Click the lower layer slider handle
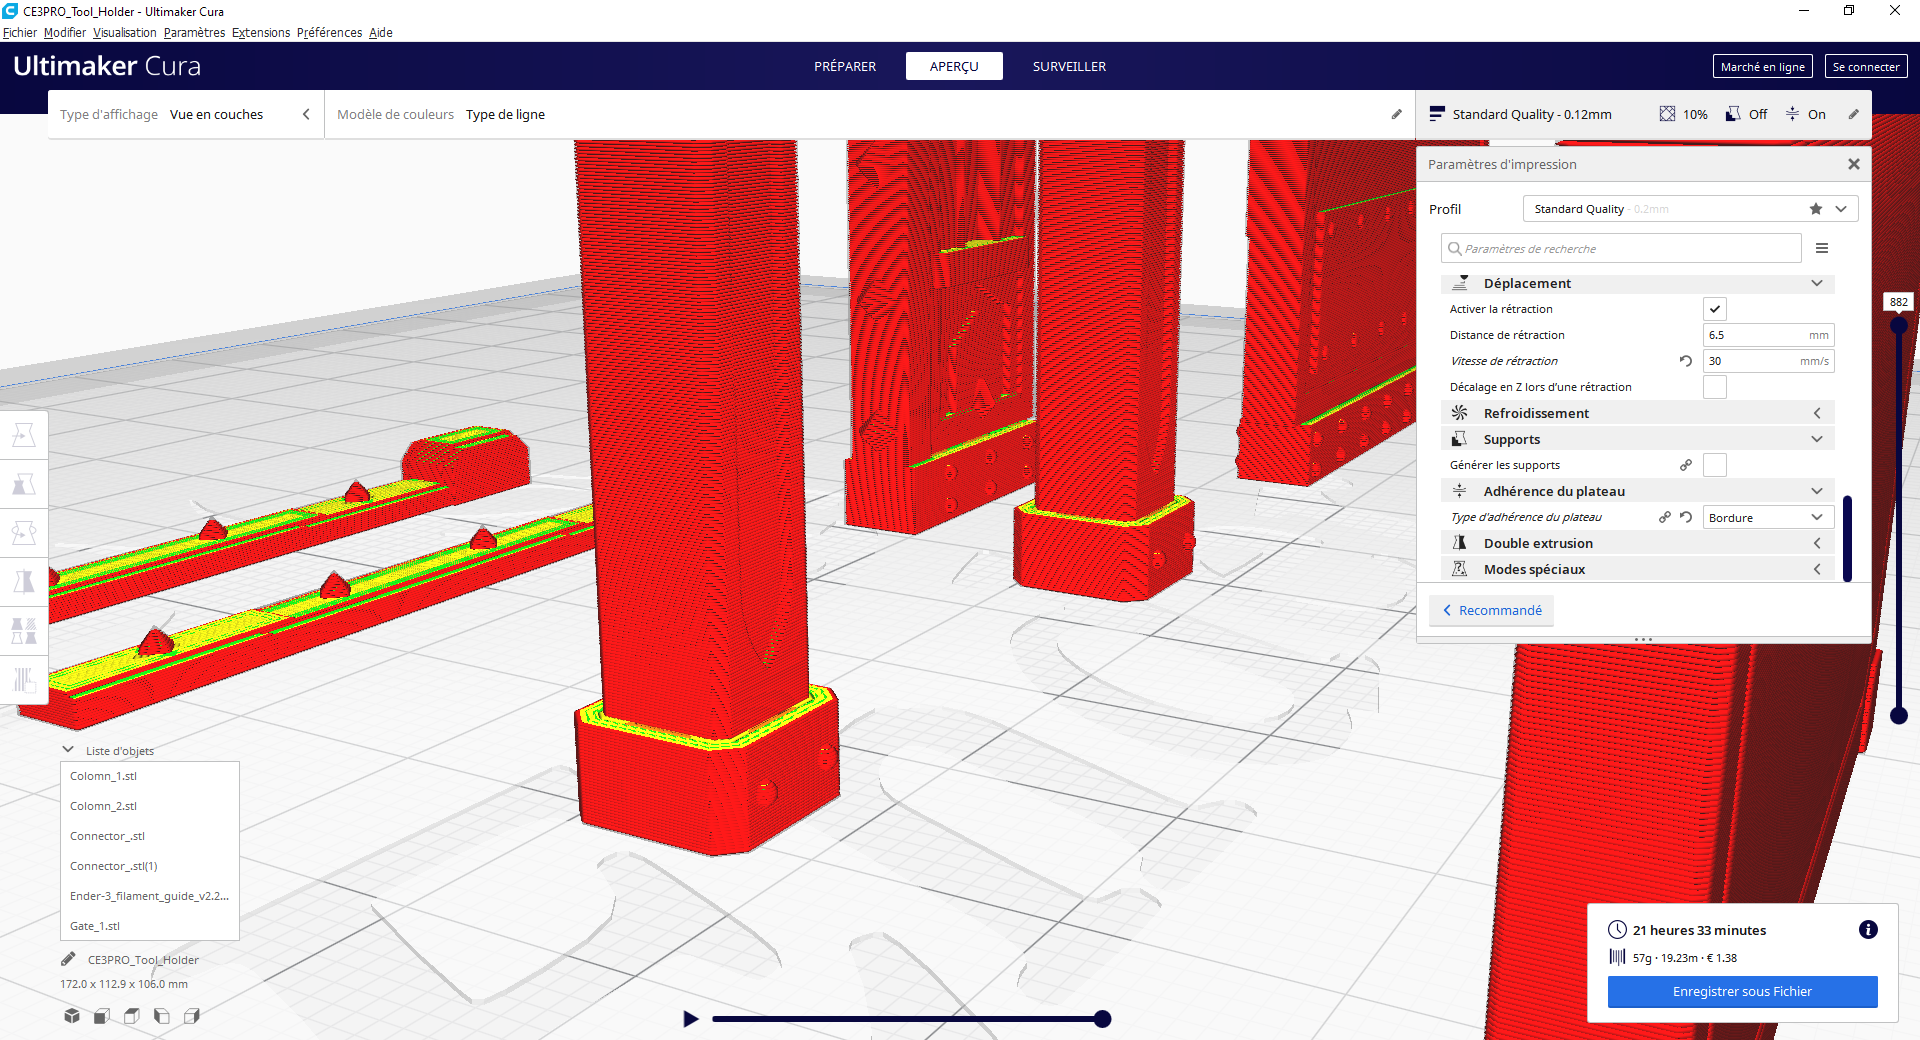1920x1040 pixels. tap(1899, 715)
